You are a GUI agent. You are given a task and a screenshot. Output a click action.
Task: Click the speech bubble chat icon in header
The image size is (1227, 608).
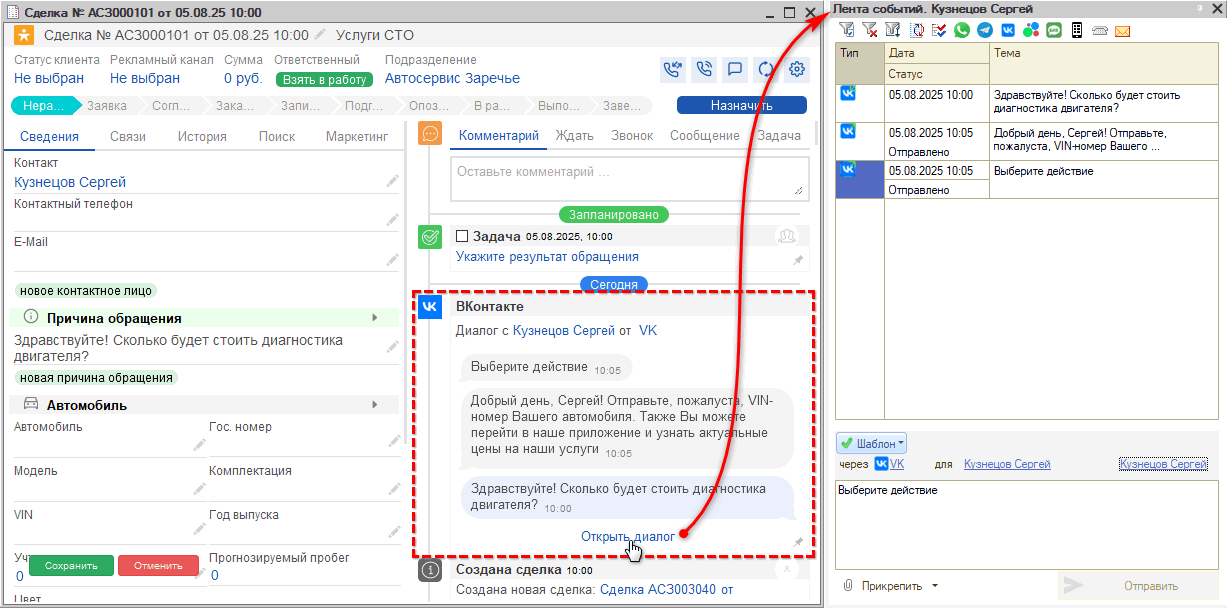click(x=734, y=70)
